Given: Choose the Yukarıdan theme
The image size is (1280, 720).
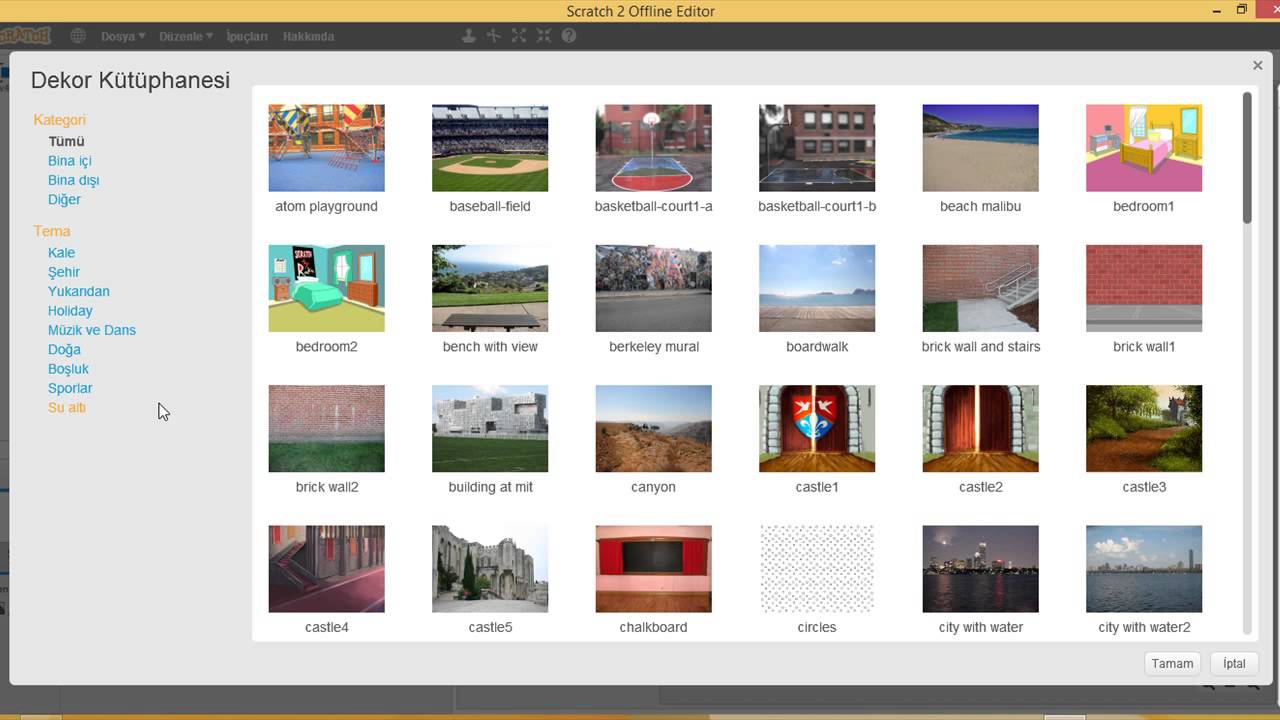Looking at the screenshot, I should coord(79,291).
